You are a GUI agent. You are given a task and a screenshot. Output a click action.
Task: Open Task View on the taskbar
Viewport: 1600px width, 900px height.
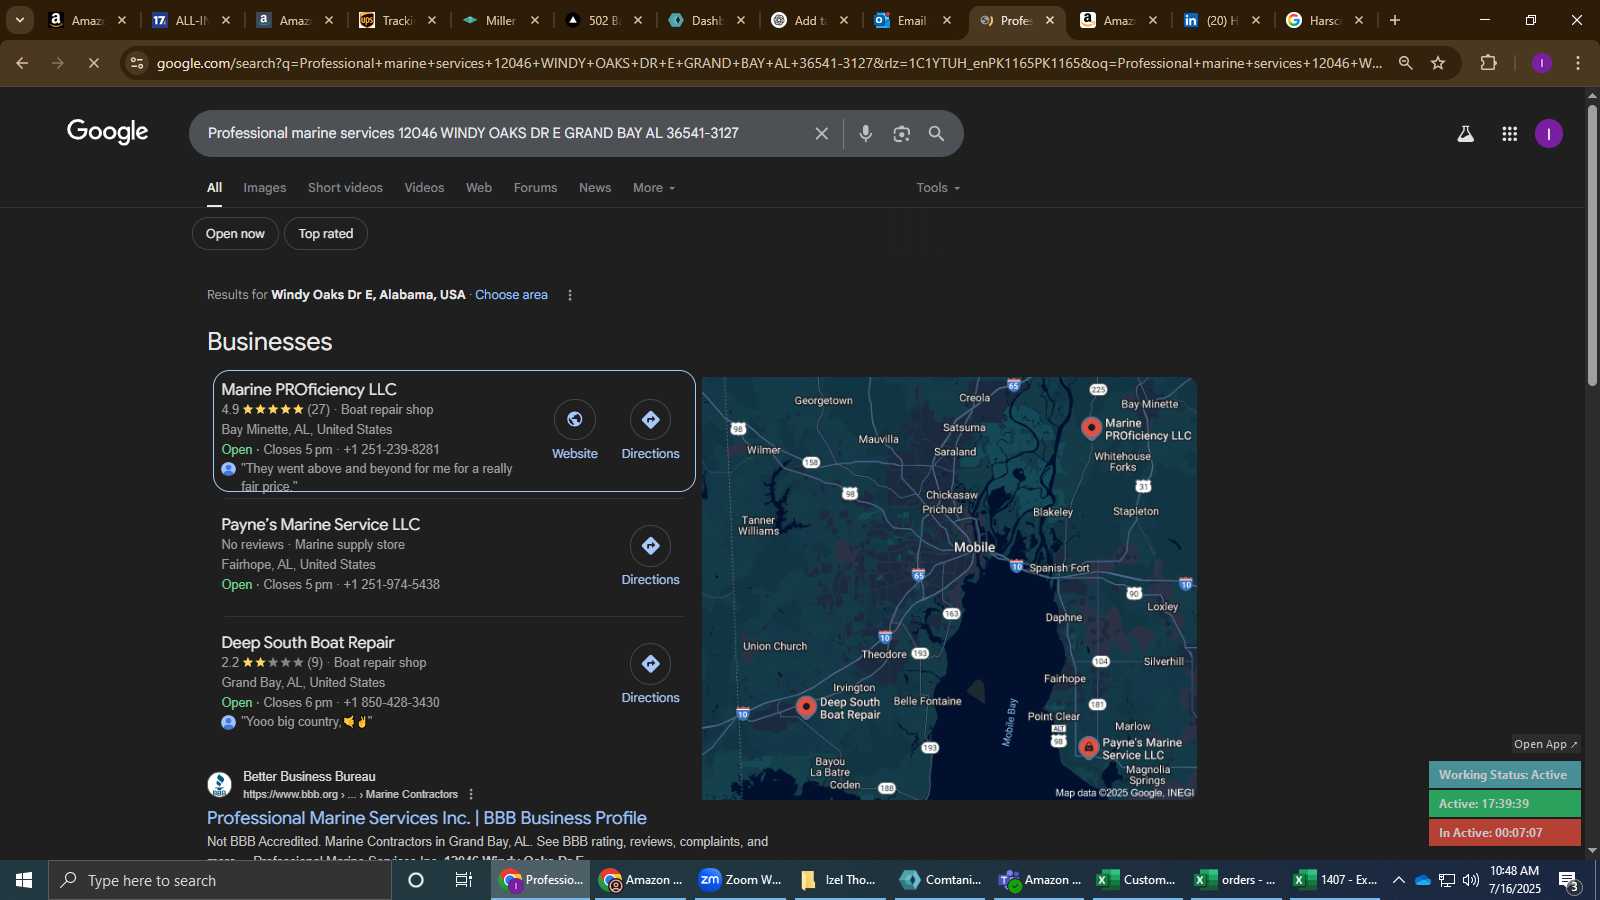464,880
